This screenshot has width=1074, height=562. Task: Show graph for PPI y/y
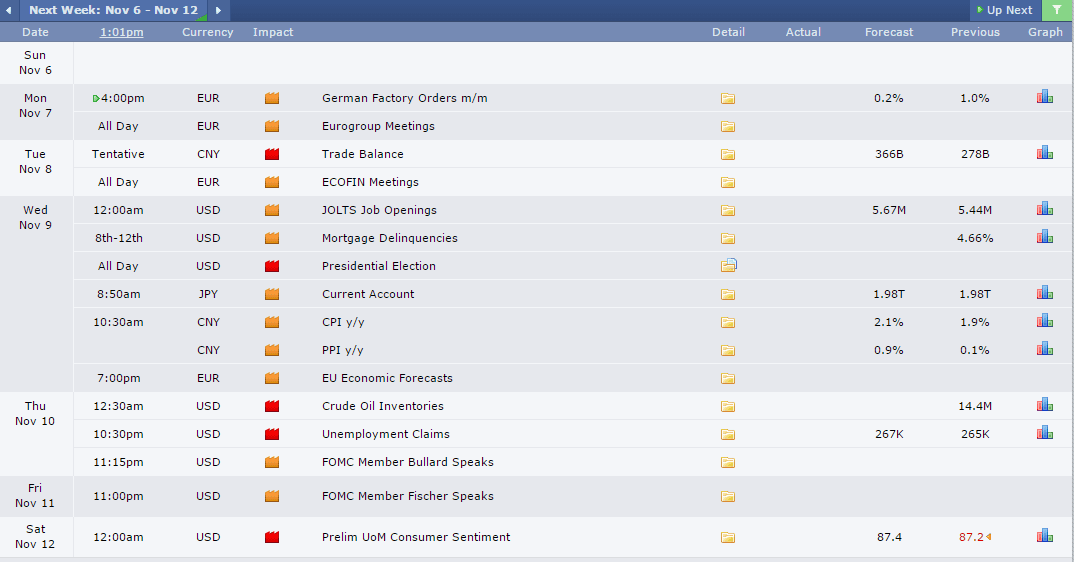[x=1045, y=349]
